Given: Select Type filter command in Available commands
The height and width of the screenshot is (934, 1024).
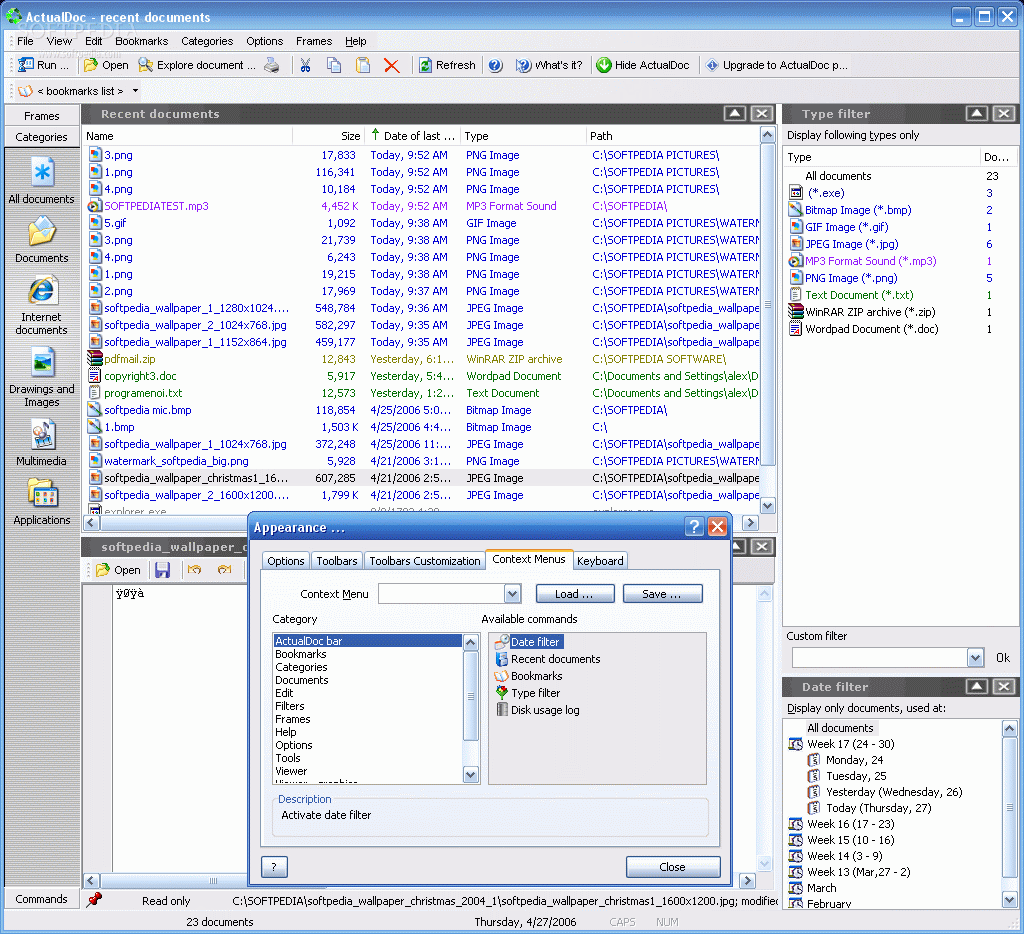Looking at the screenshot, I should (536, 693).
